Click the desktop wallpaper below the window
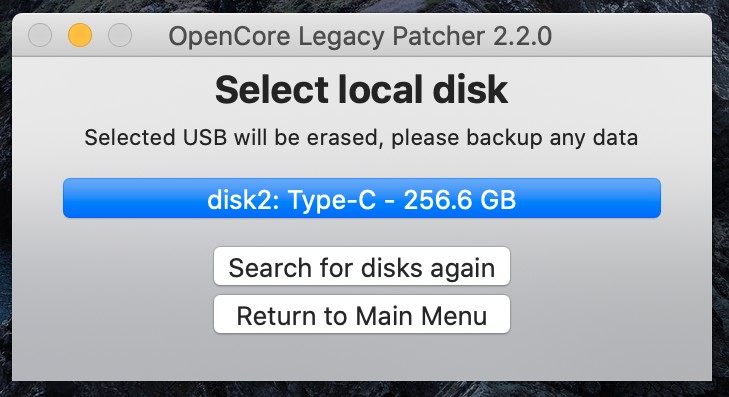 point(364,390)
